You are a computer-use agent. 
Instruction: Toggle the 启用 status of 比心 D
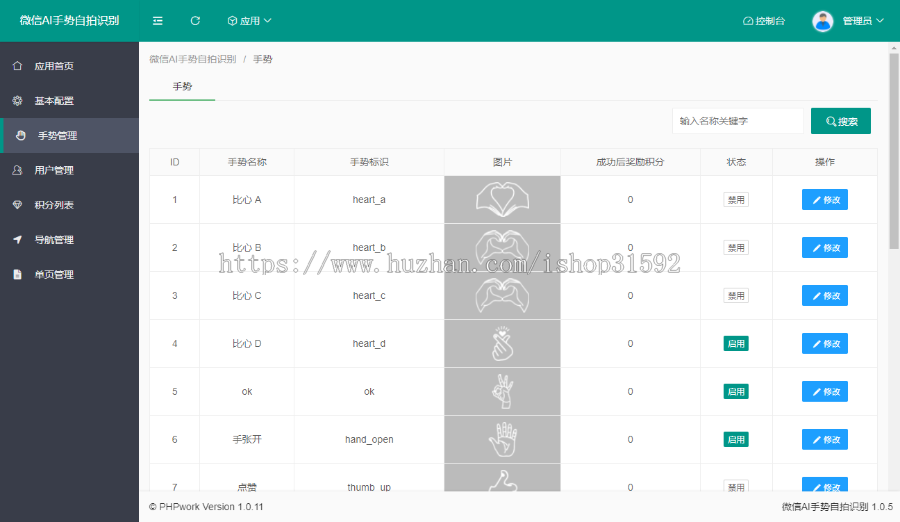[736, 343]
